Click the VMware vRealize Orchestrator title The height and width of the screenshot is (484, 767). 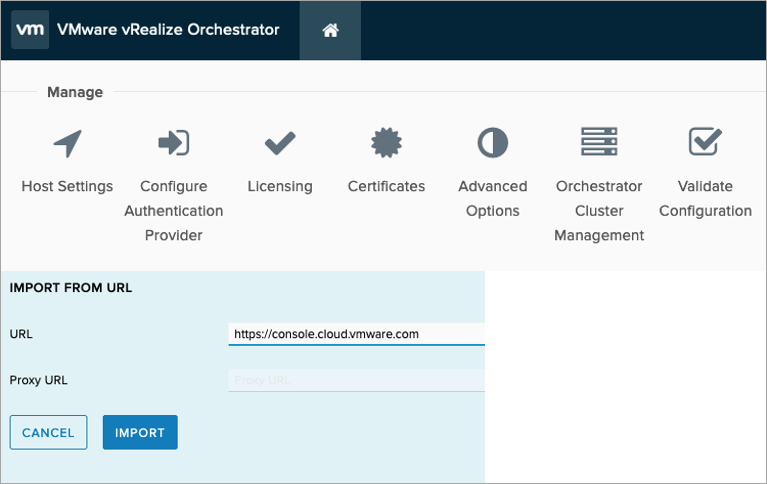168,29
